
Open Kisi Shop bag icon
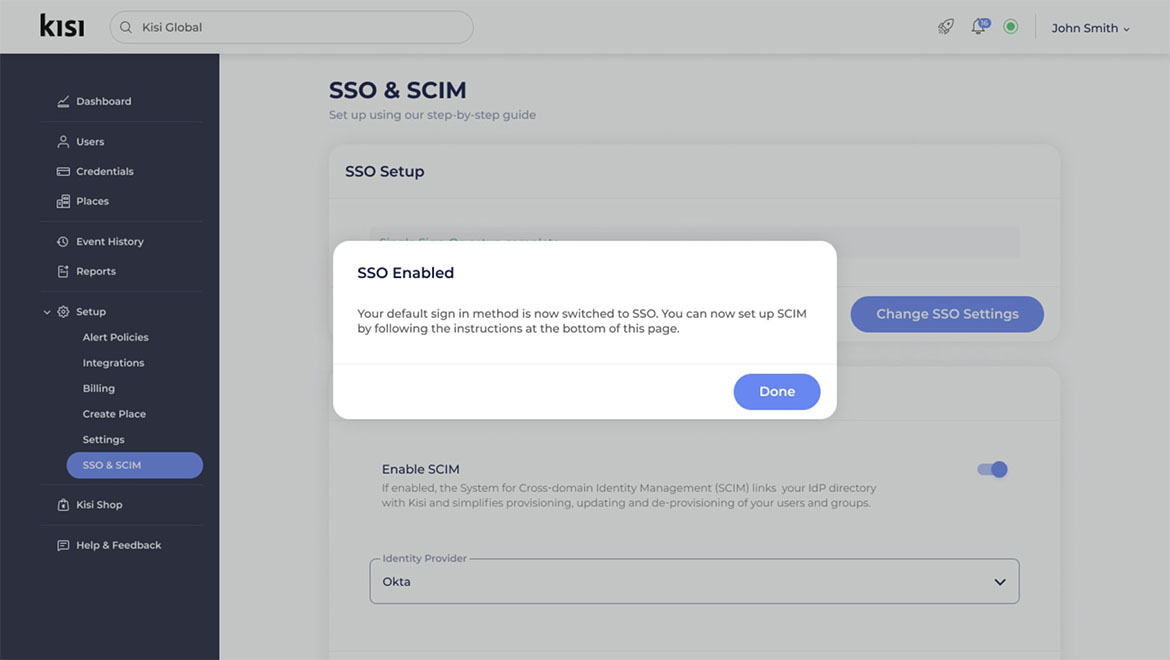click(x=63, y=505)
